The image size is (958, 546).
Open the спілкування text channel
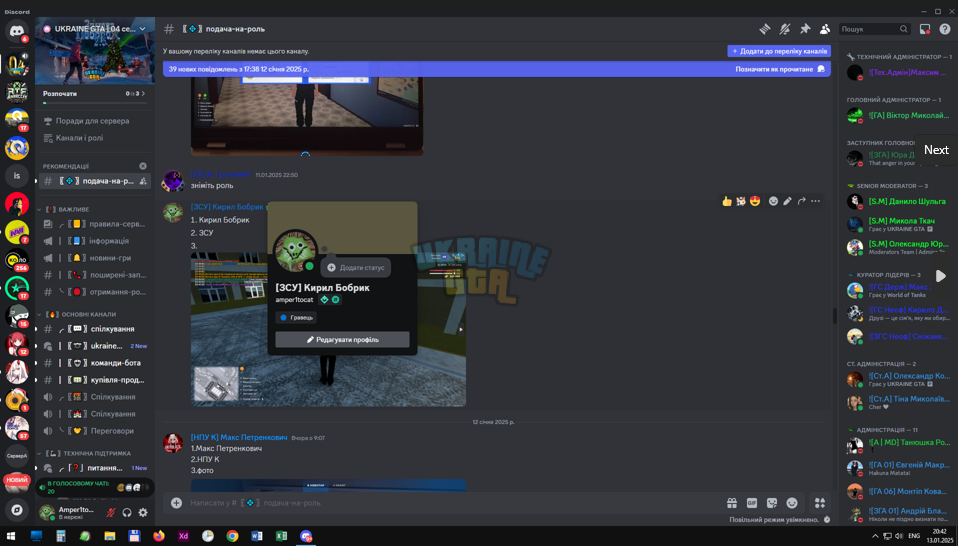[x=95, y=329]
